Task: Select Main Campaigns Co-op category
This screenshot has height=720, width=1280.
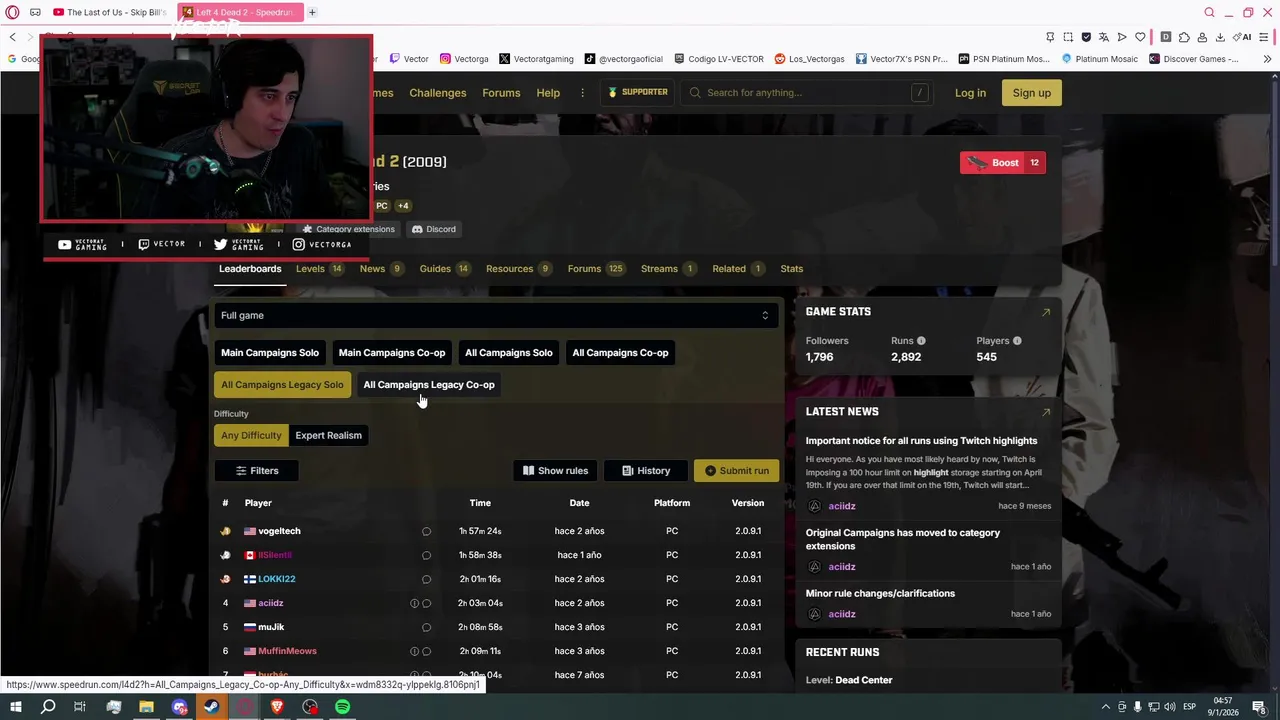Action: 392,353
